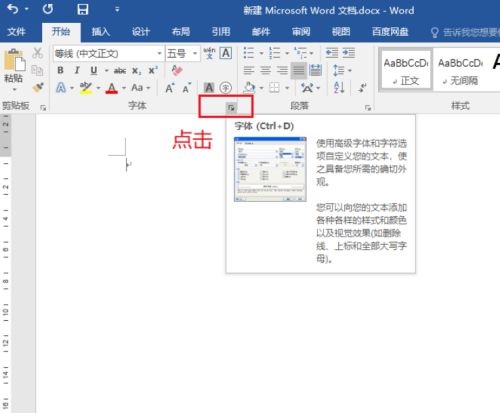Expand the font name dropdown arrow
Screen dimensions: 500x413
[x=159, y=53]
